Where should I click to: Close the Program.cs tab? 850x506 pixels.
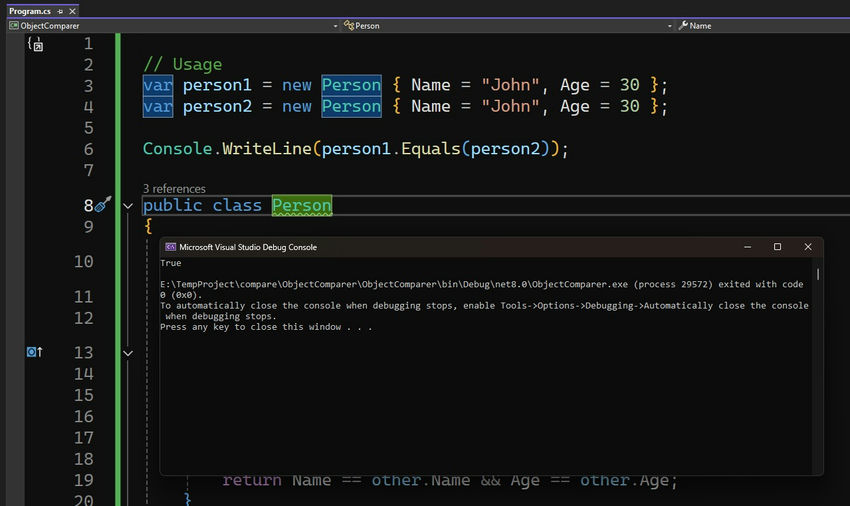pyautogui.click(x=73, y=11)
